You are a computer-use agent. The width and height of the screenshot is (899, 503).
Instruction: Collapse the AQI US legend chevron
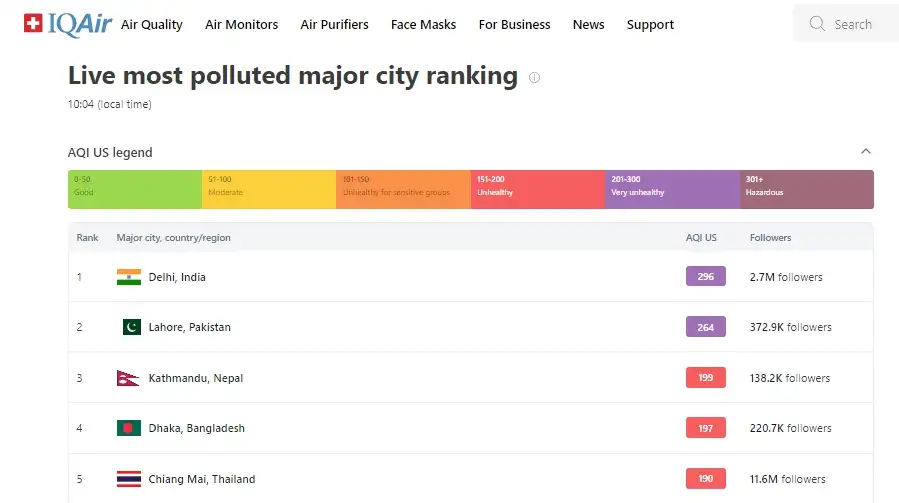865,152
